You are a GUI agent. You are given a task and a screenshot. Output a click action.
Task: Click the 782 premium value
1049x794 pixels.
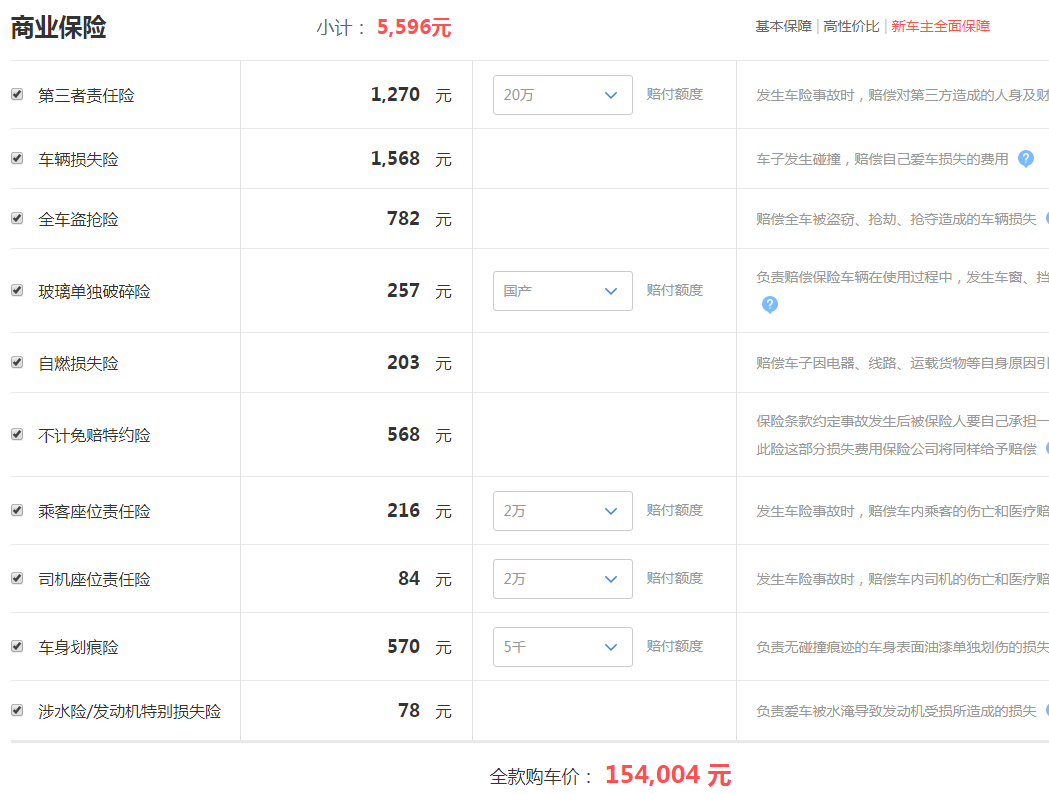[403, 219]
